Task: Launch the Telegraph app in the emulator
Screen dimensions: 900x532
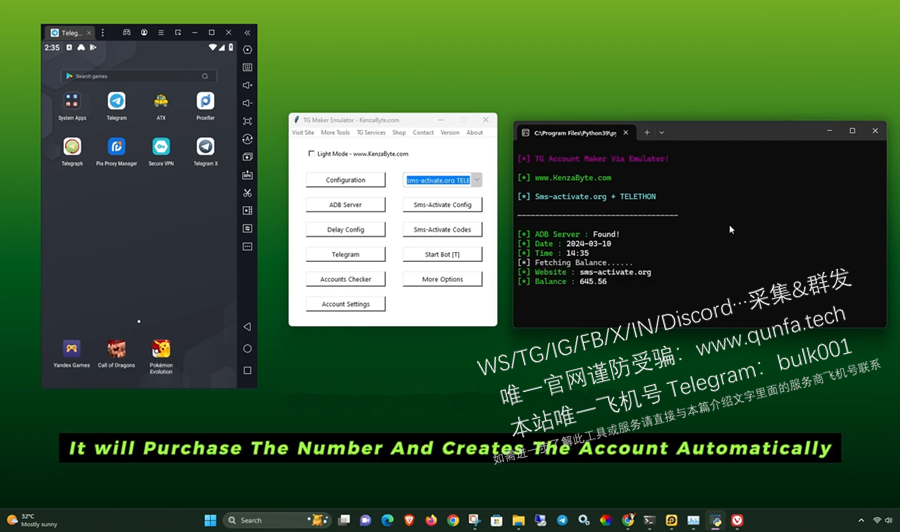Action: click(72, 147)
